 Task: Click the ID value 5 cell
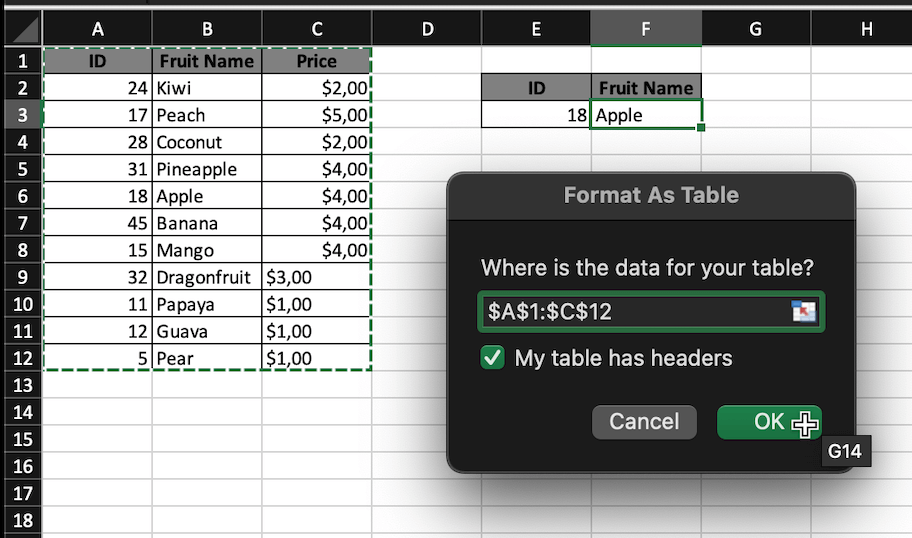[98, 358]
